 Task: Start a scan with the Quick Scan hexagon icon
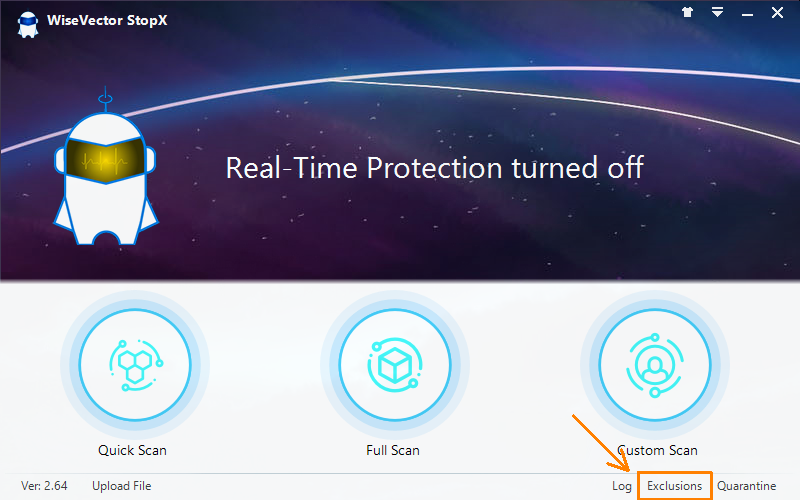pos(135,365)
